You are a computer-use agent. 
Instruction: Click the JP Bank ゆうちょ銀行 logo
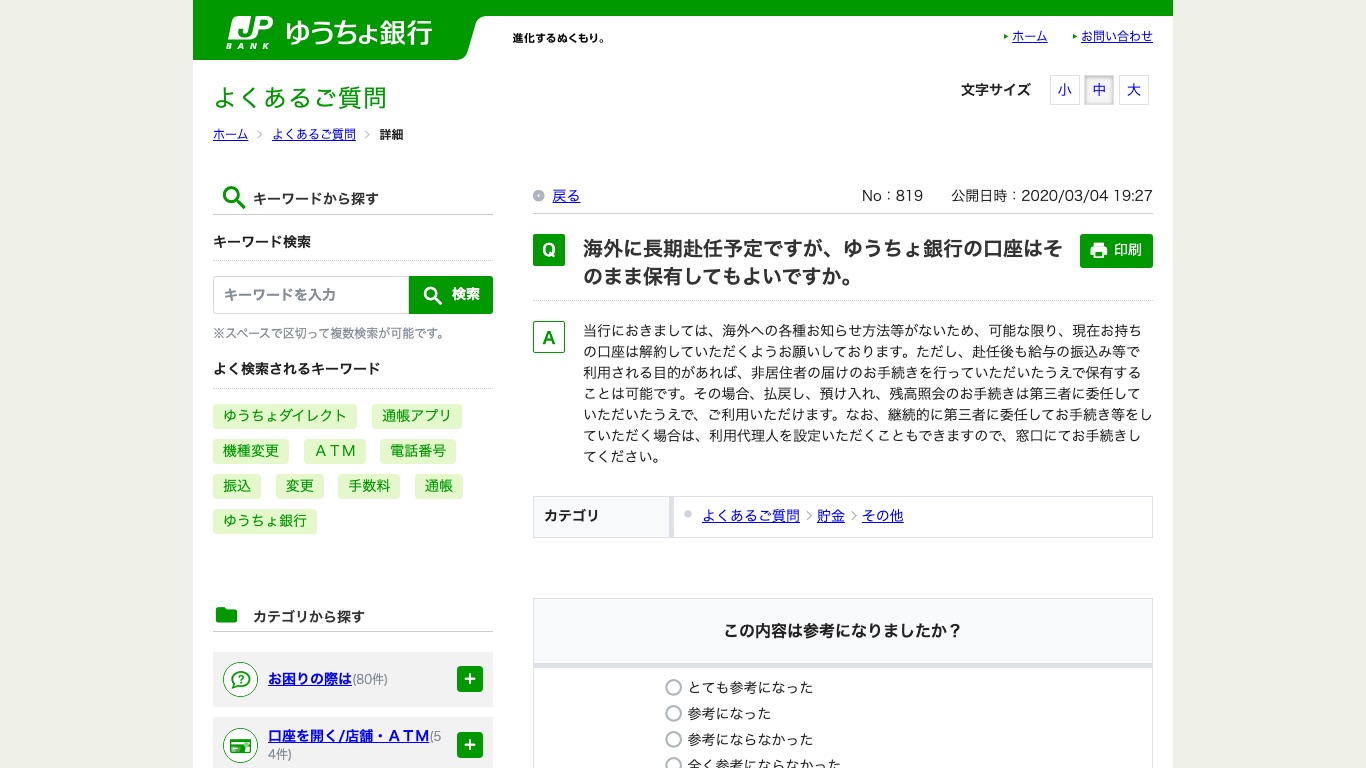329,33
